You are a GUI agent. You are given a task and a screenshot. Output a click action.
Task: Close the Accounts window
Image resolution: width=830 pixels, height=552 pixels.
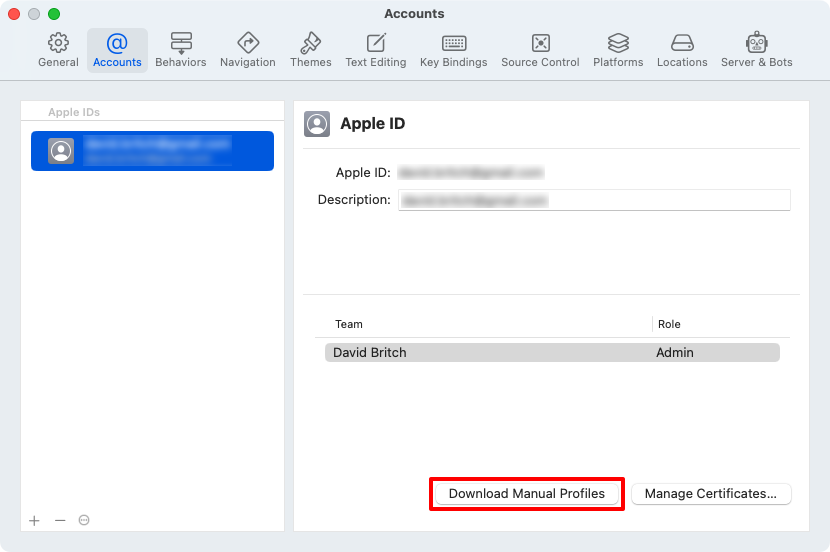tap(14, 14)
